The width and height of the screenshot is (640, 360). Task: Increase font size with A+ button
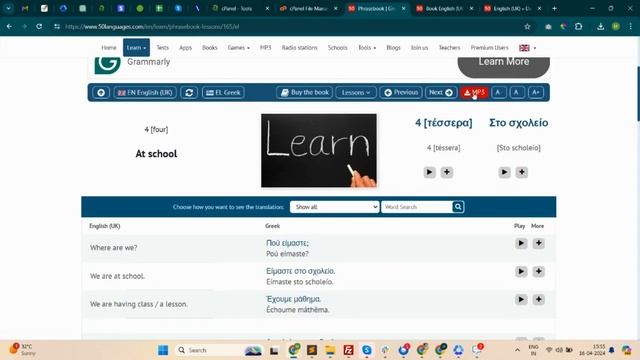pos(536,93)
